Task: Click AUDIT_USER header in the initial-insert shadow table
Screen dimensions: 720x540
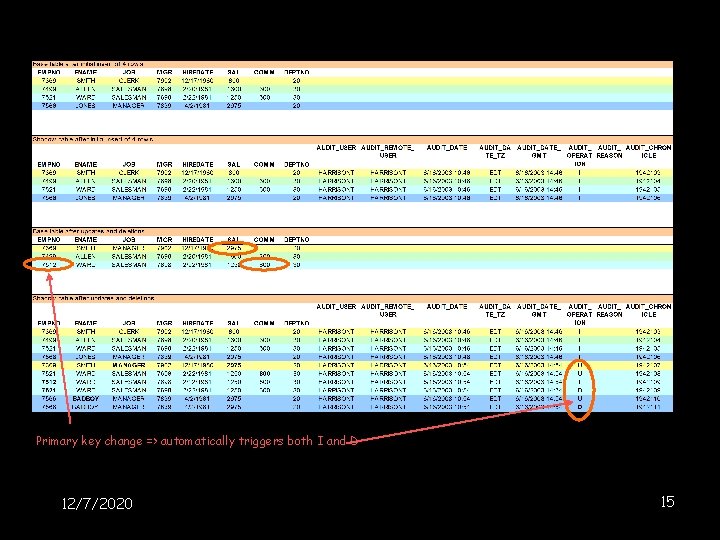Action: 336,148
